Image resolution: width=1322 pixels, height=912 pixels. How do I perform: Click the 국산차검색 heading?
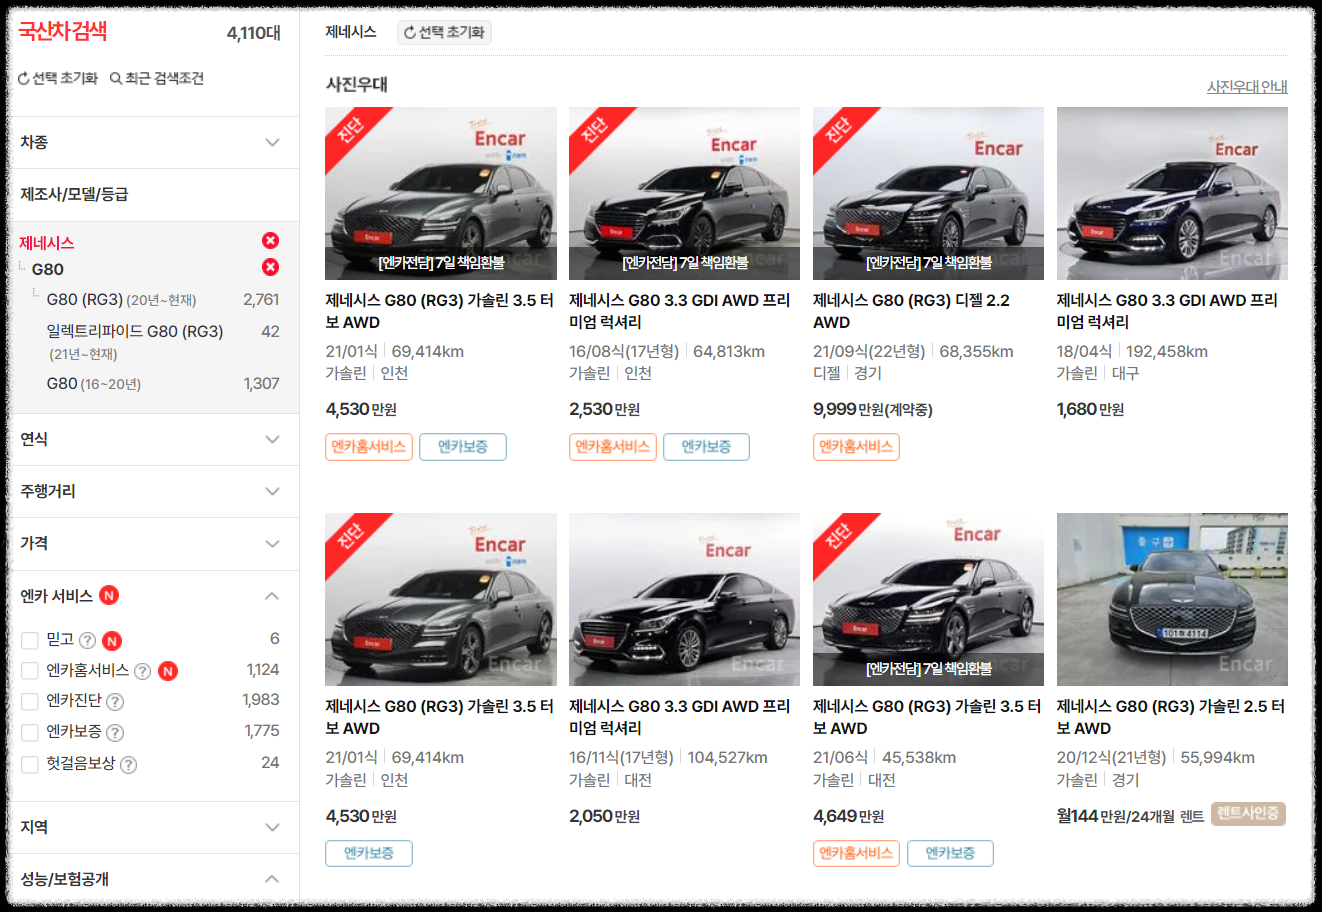[63, 31]
